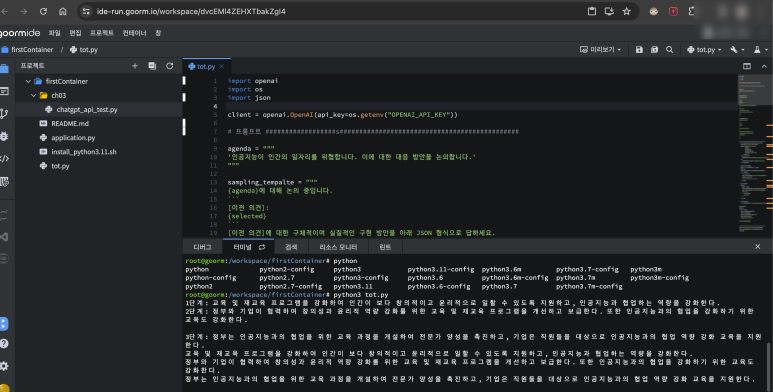Open the 컨테이너 menu
Viewport: 773px width, 392px height.
[x=134, y=33]
